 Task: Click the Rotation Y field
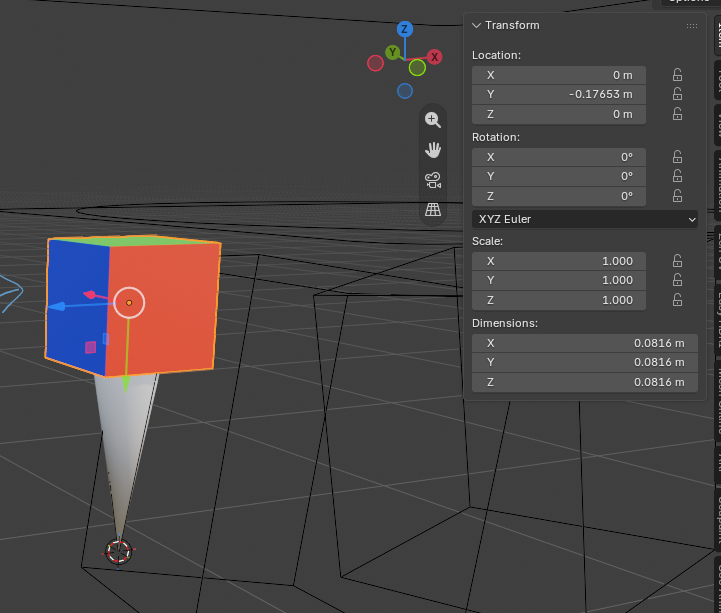559,176
